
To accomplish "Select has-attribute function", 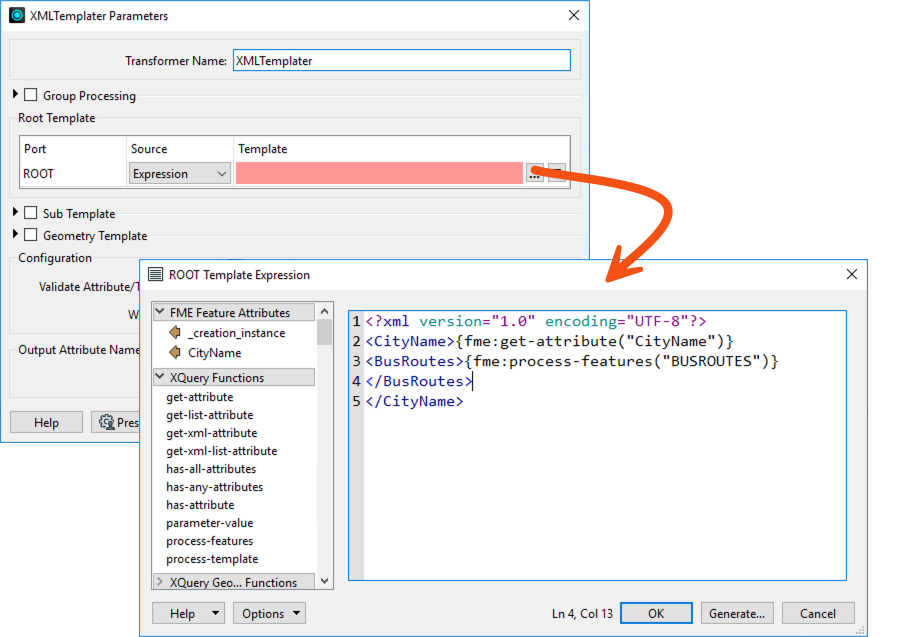I will point(200,505).
